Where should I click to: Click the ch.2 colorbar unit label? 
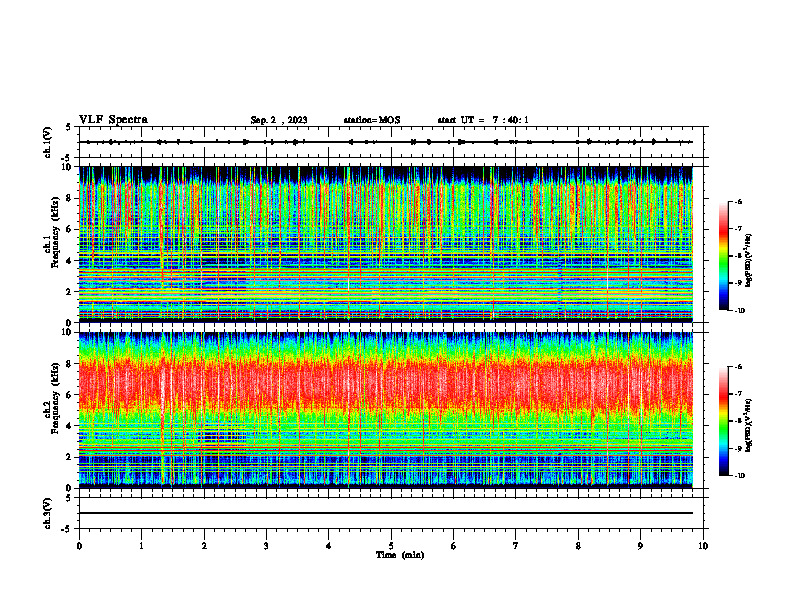coord(749,424)
